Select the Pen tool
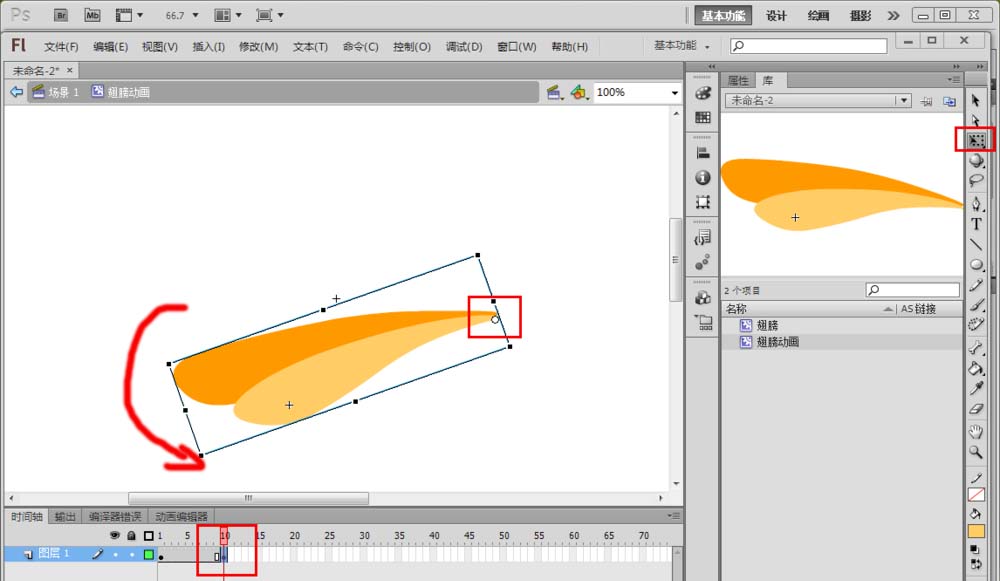 click(976, 204)
